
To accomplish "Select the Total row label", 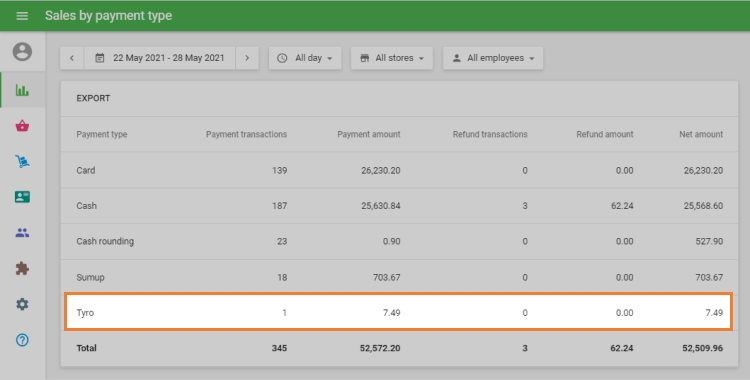I will pyautogui.click(x=87, y=348).
